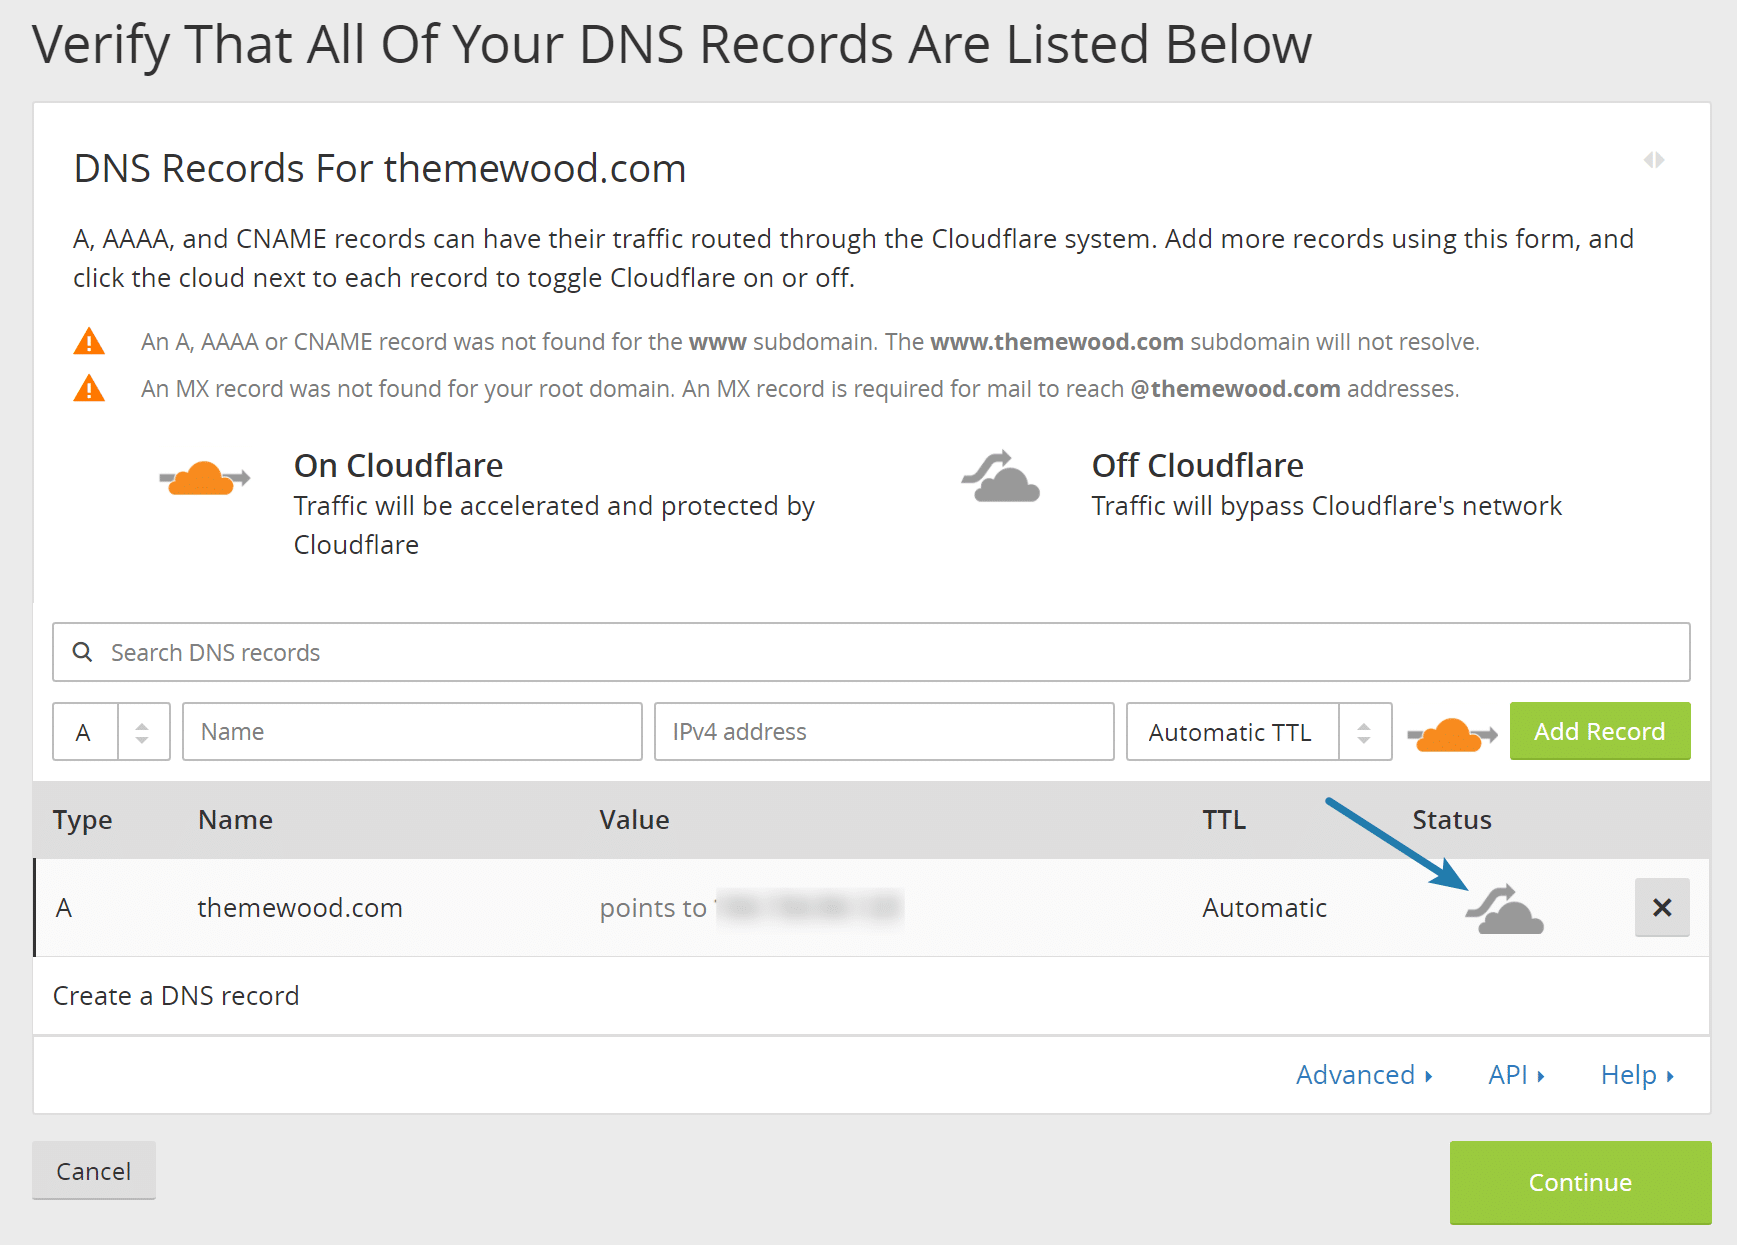Image resolution: width=1737 pixels, height=1245 pixels.
Task: Toggle orange cloud proxy icon beside Add Record
Action: pyautogui.click(x=1452, y=735)
